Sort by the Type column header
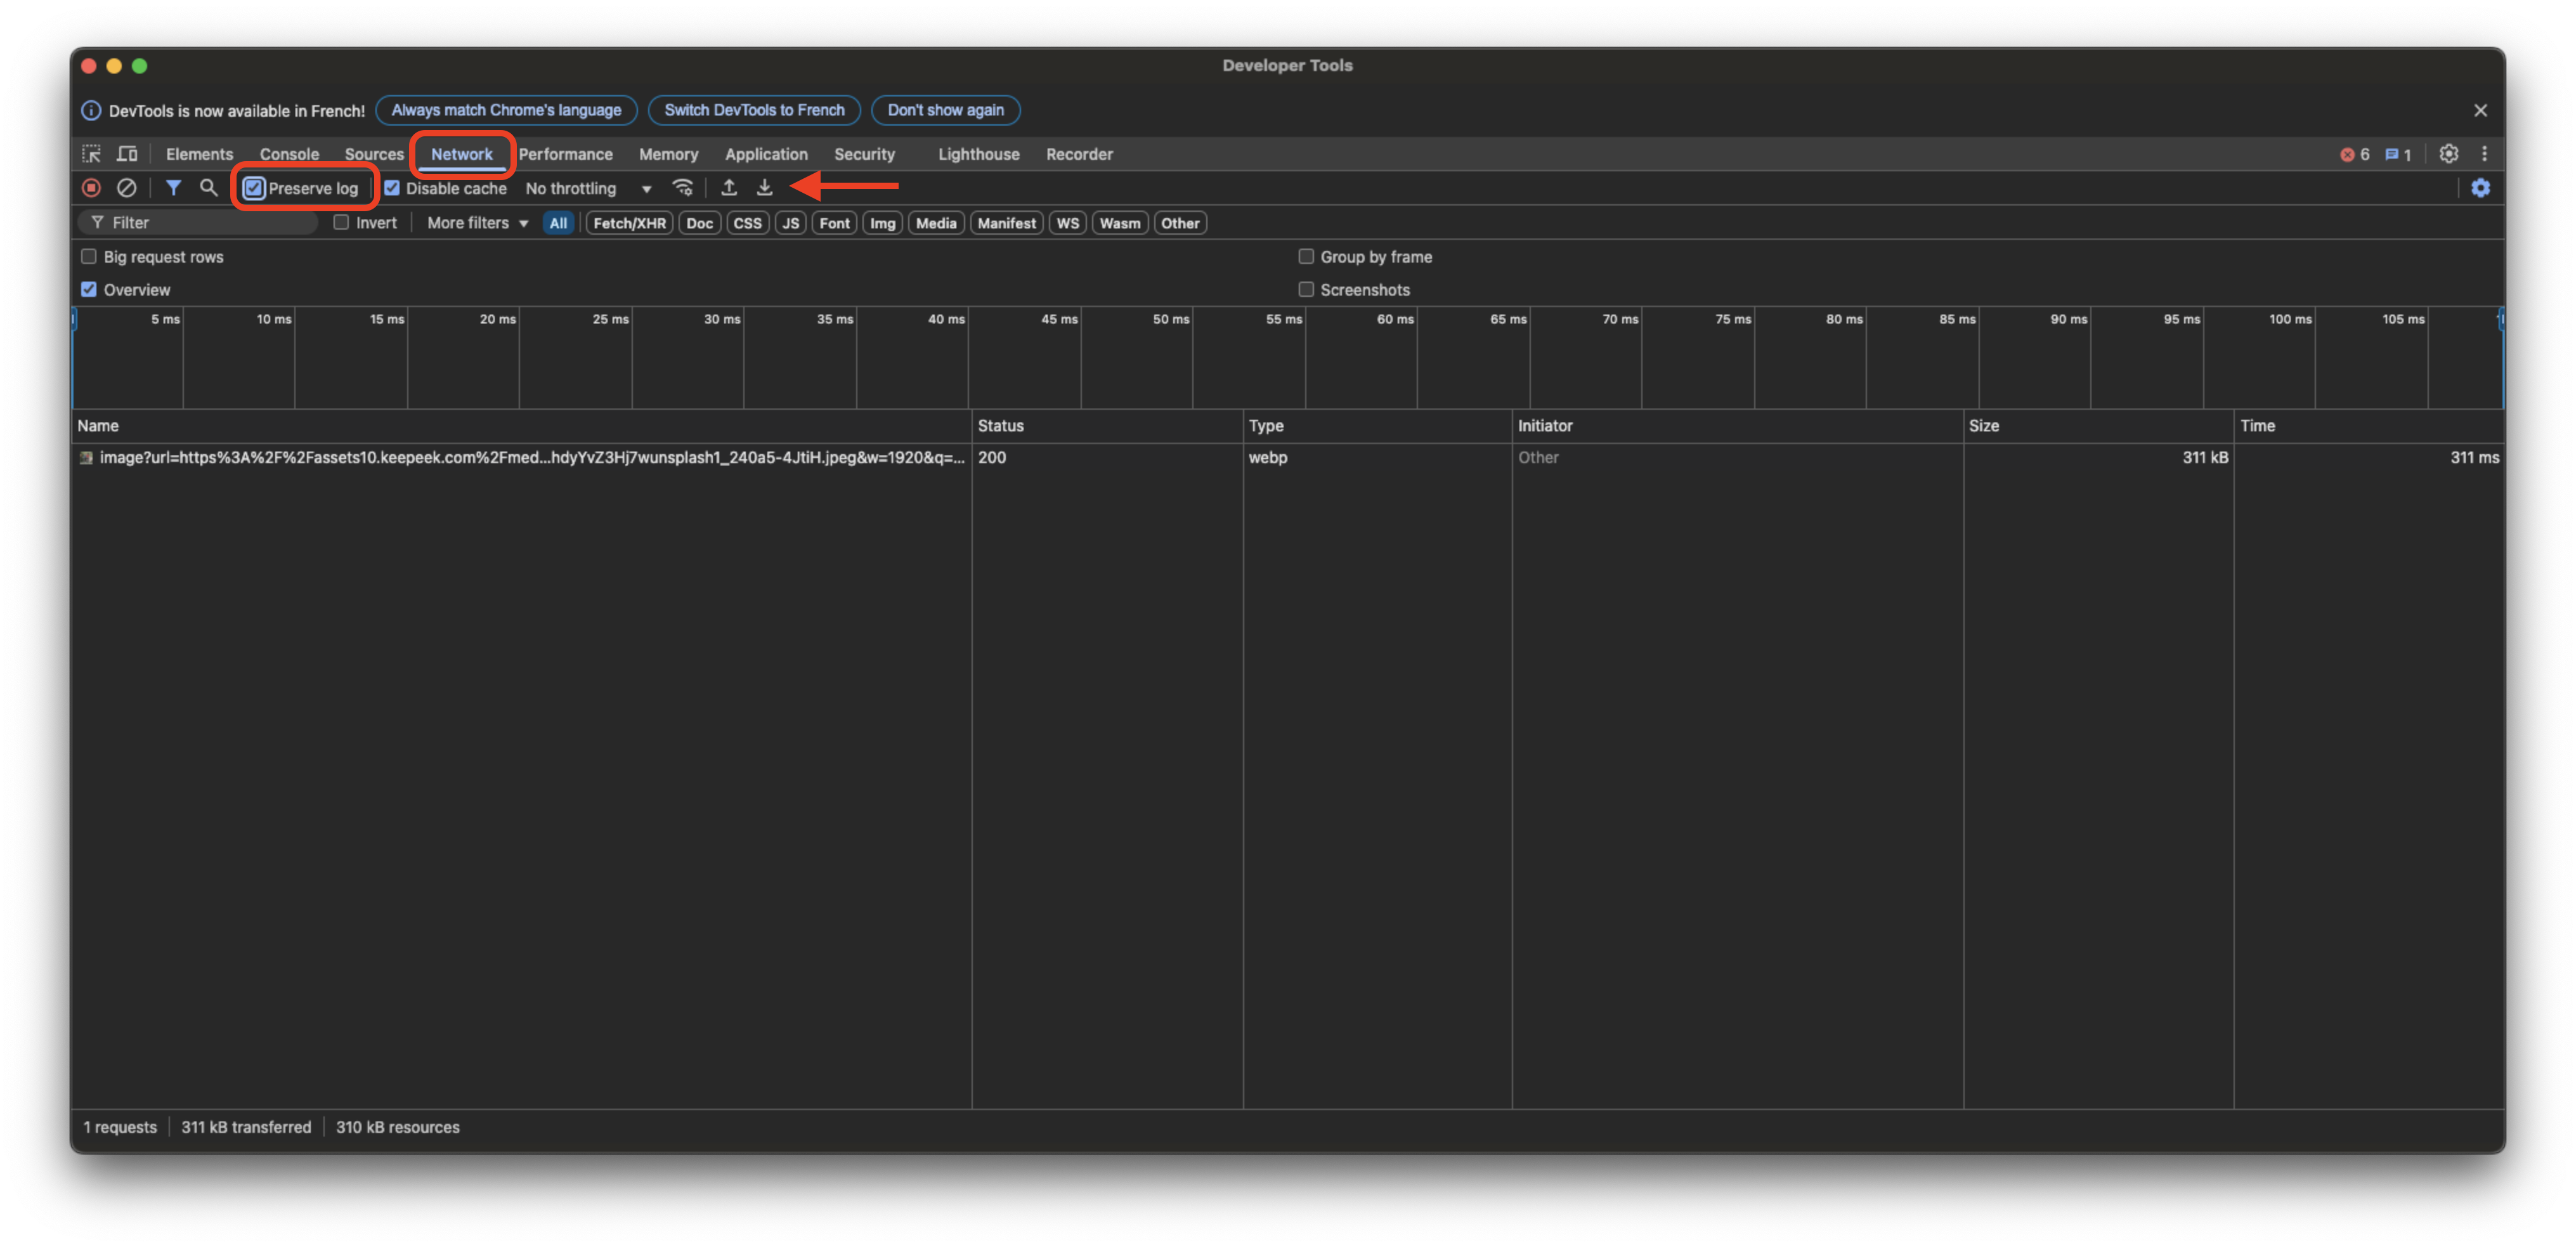2576x1247 pixels. click(x=1377, y=426)
